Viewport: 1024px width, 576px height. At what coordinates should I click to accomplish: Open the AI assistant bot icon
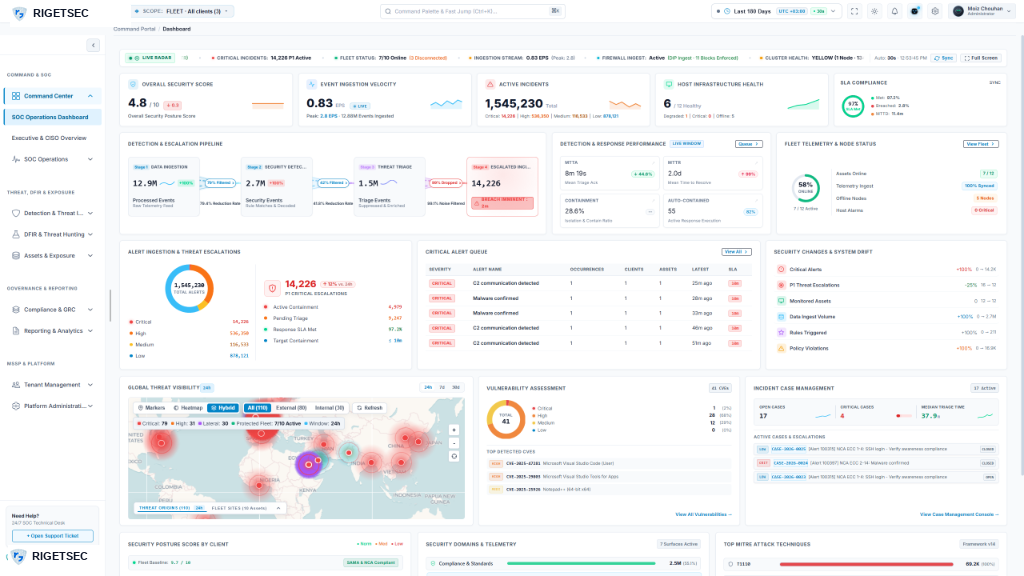tap(915, 11)
